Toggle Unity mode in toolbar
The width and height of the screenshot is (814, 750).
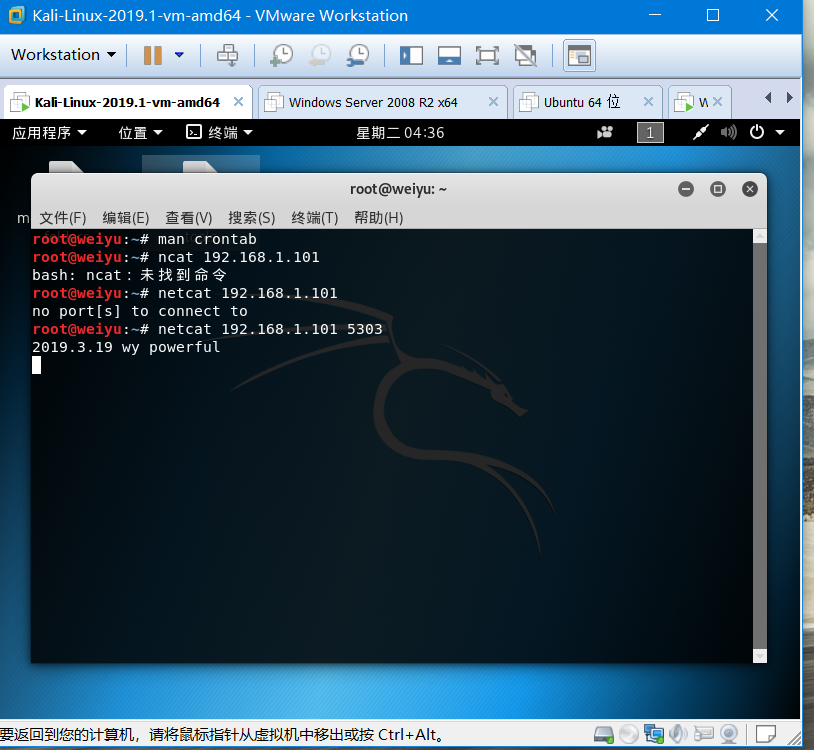coord(525,55)
